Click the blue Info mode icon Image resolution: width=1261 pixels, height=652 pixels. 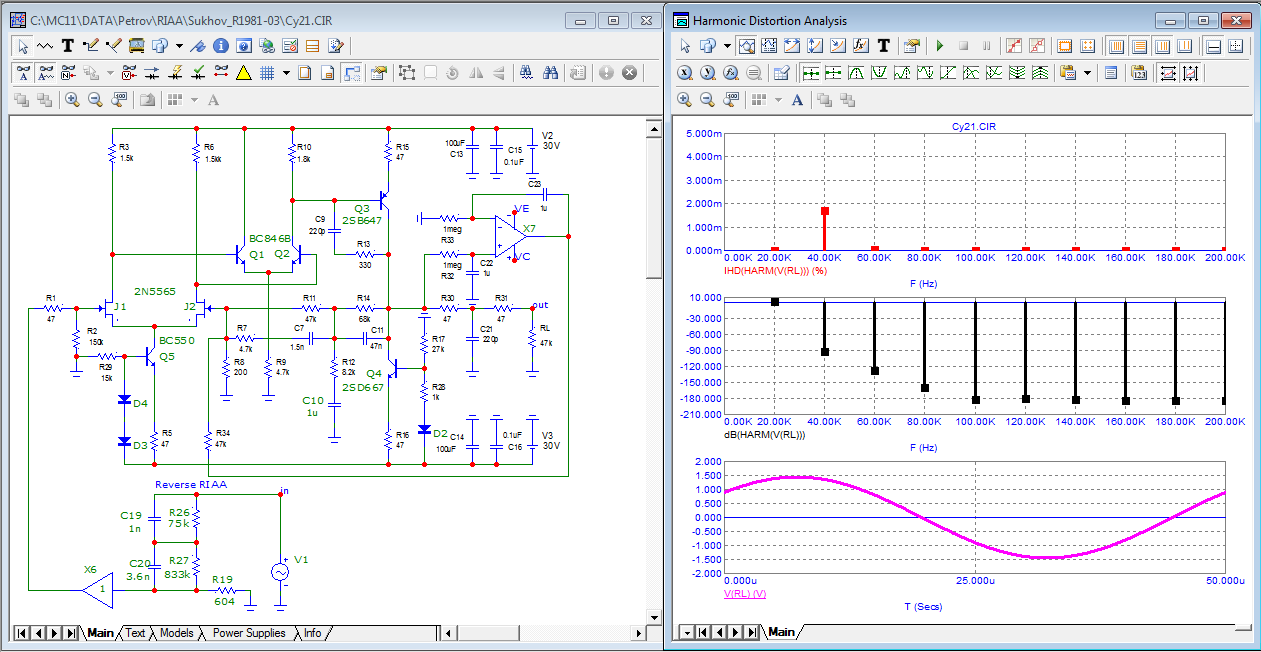point(220,45)
